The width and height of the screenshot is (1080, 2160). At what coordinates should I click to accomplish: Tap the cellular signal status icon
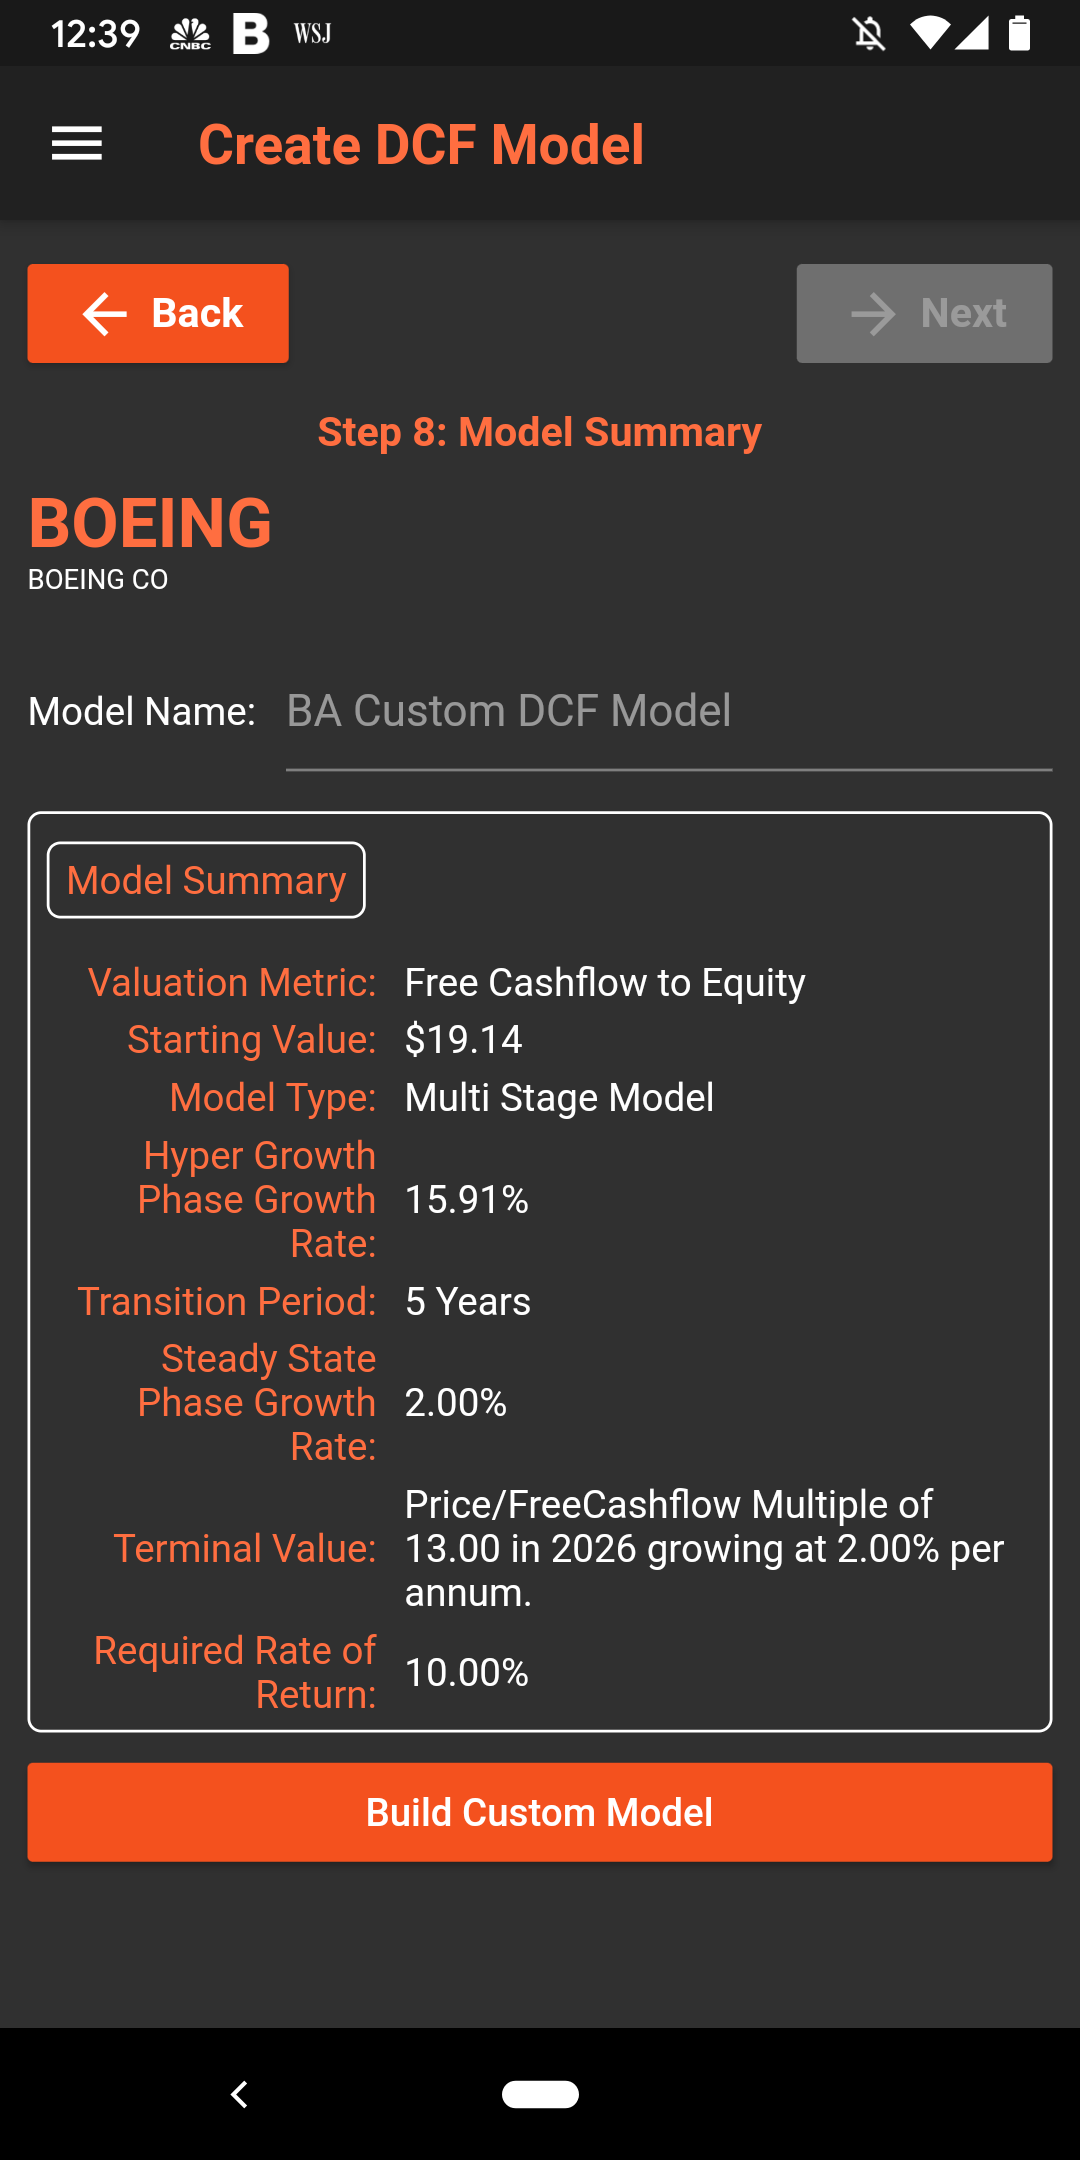972,34
